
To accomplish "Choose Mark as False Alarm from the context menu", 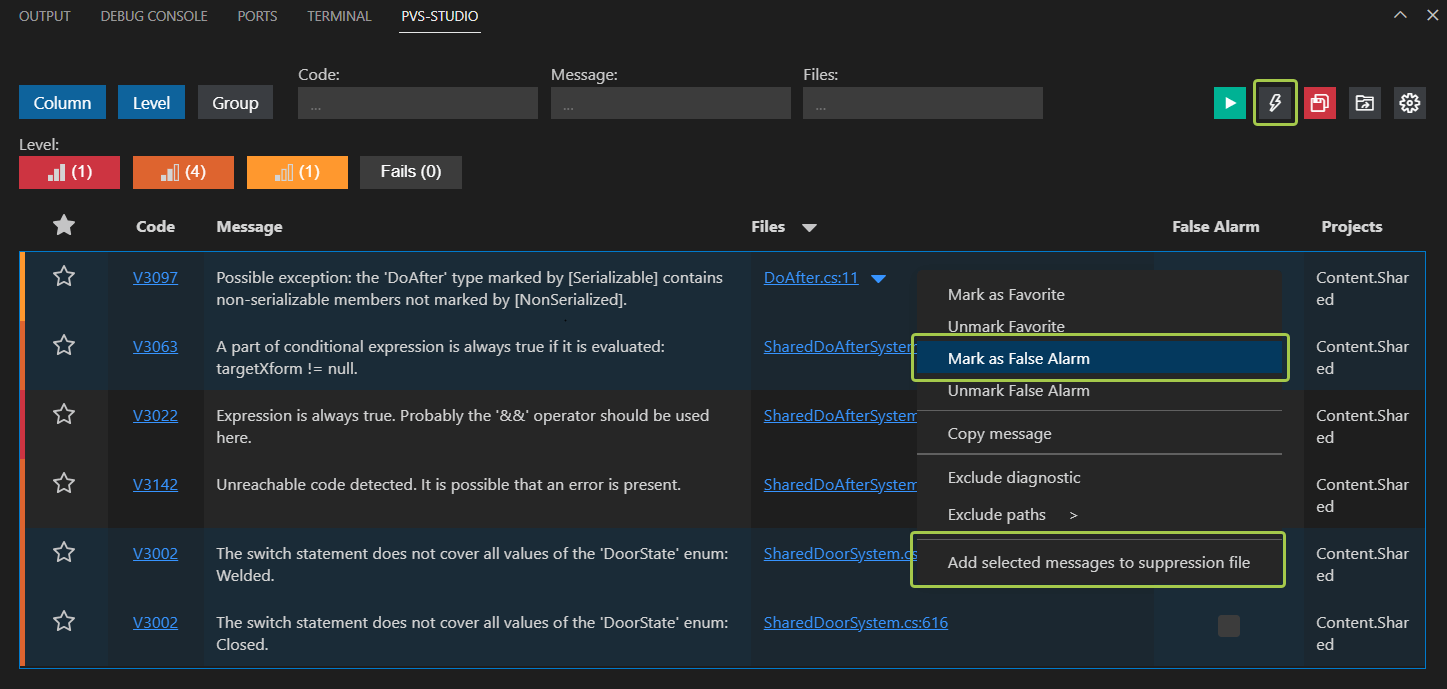I will coord(1018,358).
